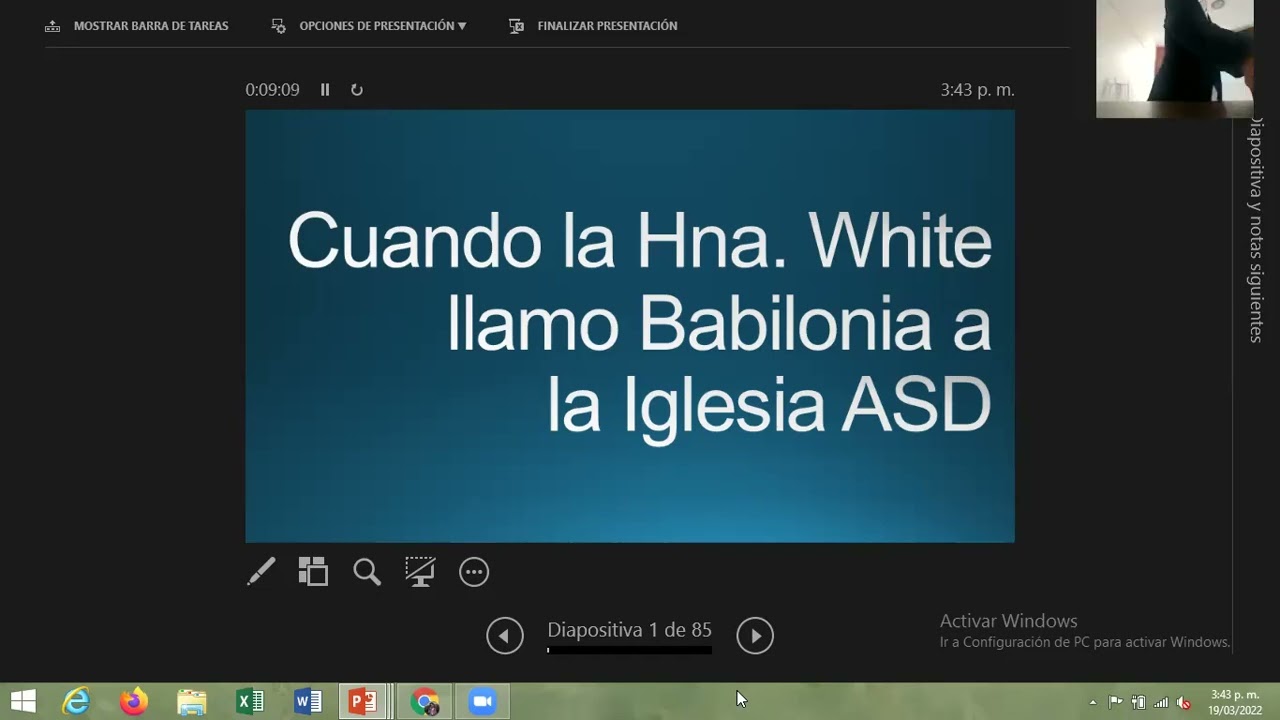Click the end-presentation icon beside FINALIZAR
The width and height of the screenshot is (1280, 720).
[x=517, y=26]
